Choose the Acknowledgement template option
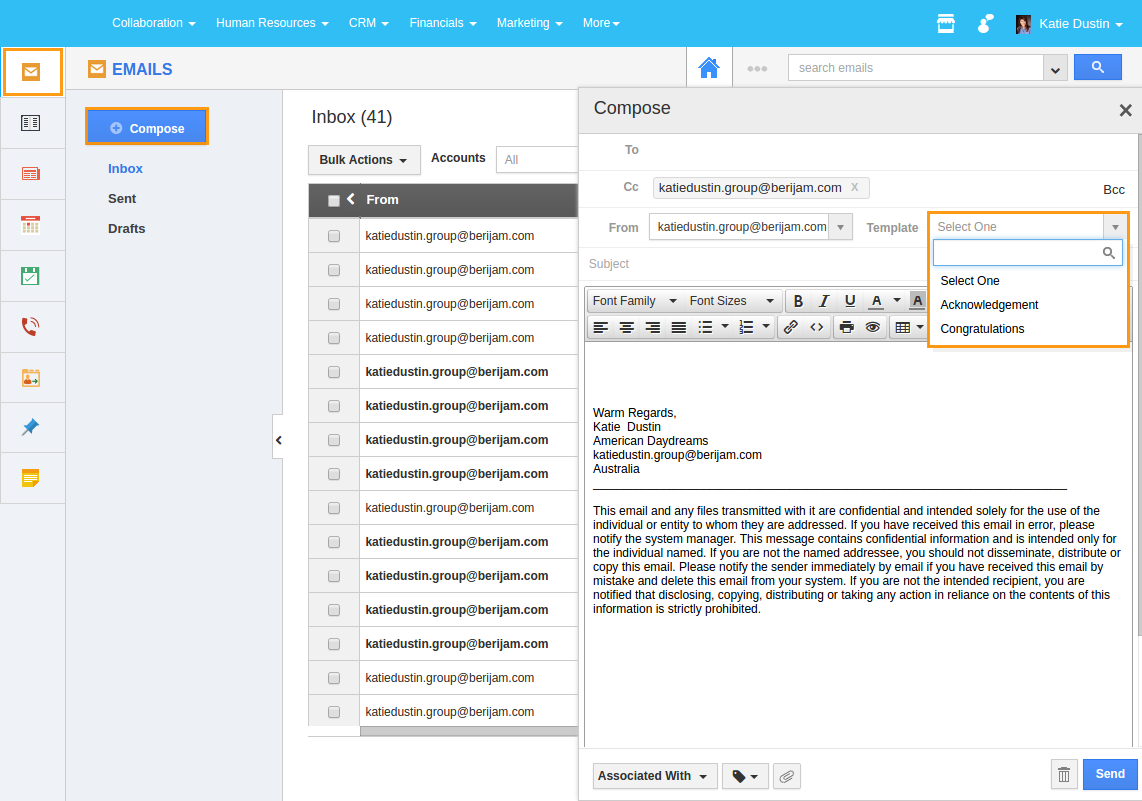 point(989,305)
